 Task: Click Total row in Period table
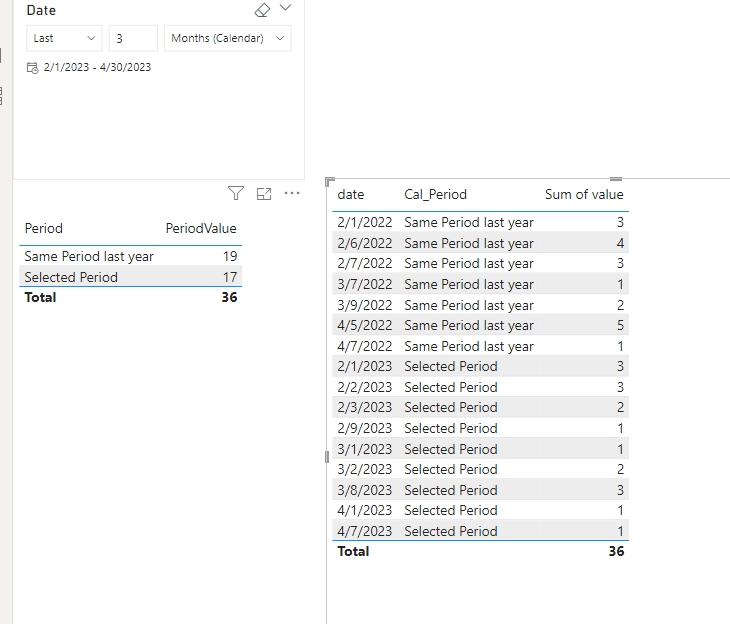131,297
